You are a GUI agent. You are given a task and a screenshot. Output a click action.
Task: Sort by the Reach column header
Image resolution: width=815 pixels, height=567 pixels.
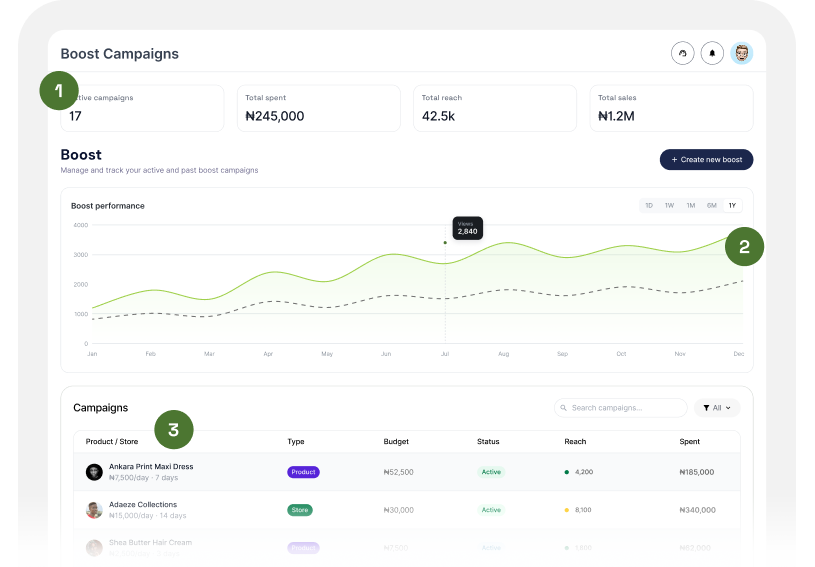[x=575, y=441]
